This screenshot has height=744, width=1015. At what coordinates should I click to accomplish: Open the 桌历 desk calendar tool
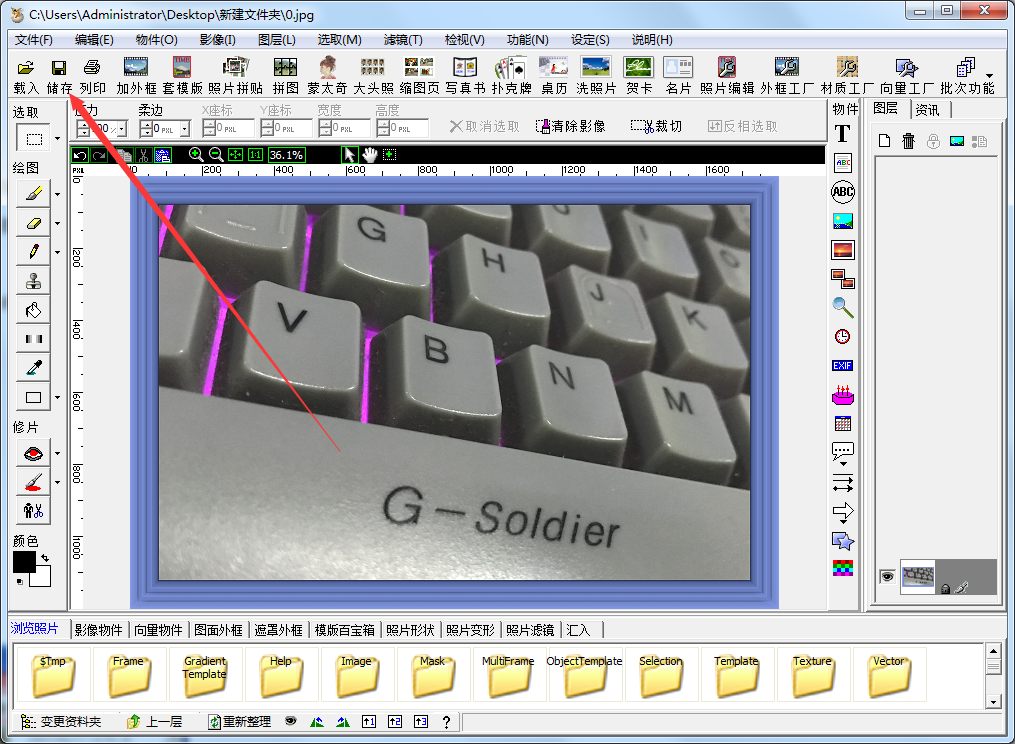(553, 76)
